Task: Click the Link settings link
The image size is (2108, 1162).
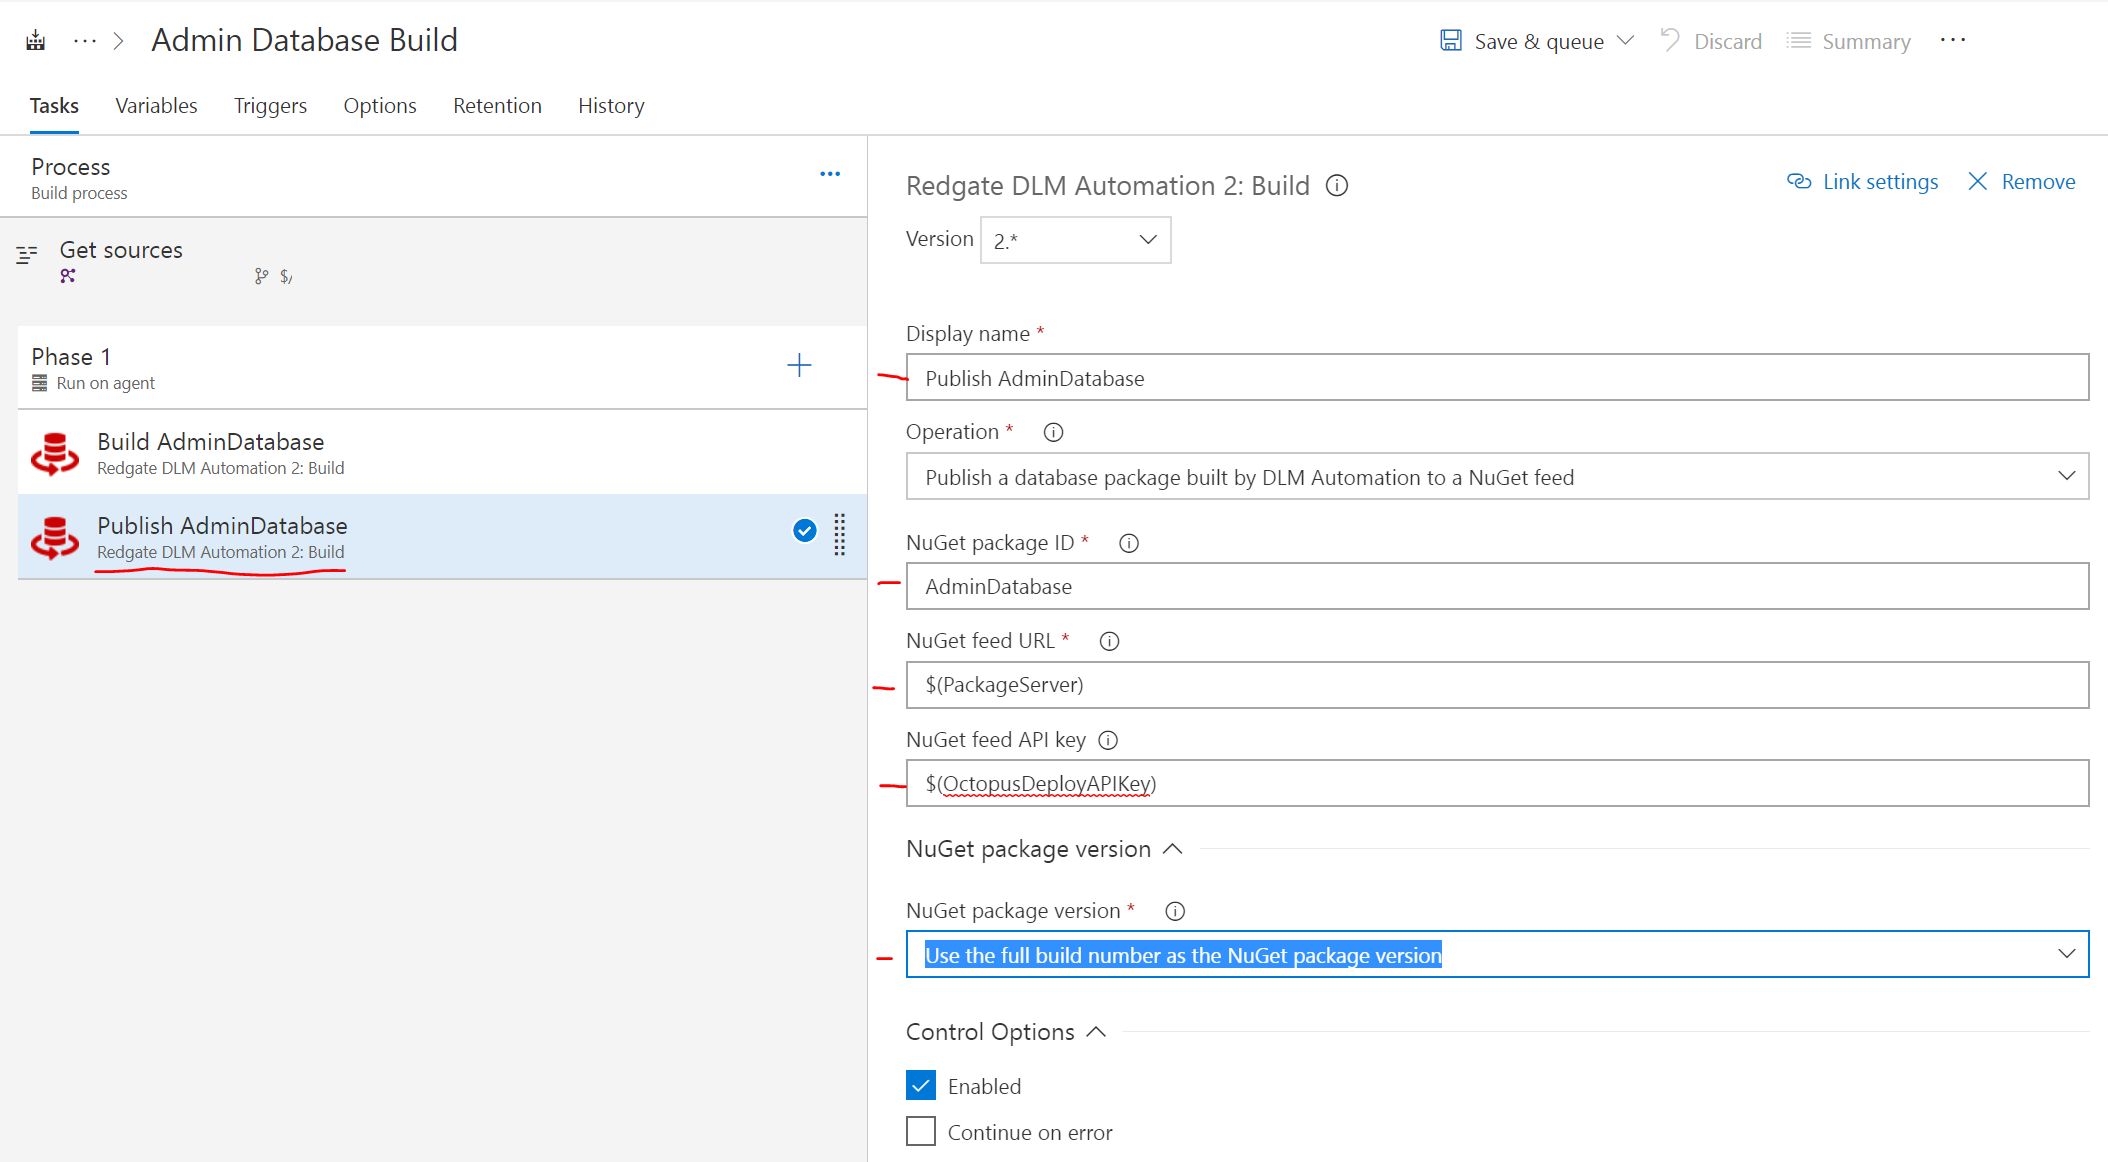Action: [1863, 182]
